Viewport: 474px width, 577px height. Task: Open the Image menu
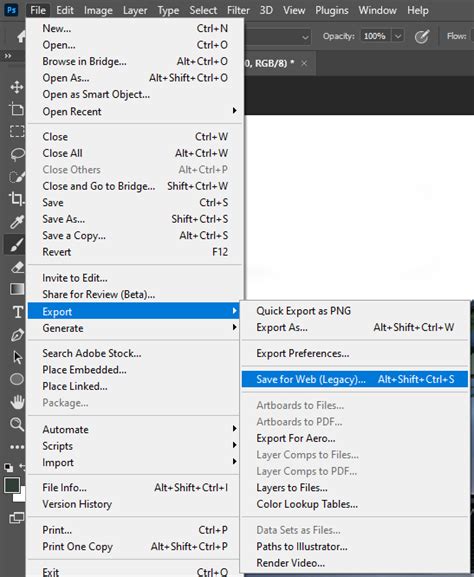[98, 10]
